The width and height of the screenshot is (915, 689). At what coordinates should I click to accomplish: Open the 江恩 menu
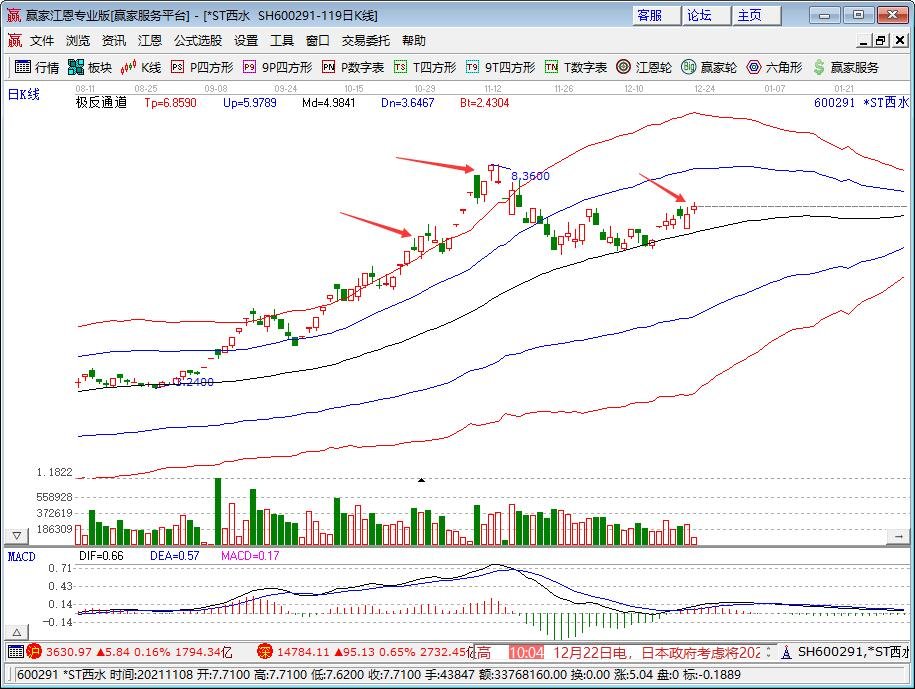(149, 40)
